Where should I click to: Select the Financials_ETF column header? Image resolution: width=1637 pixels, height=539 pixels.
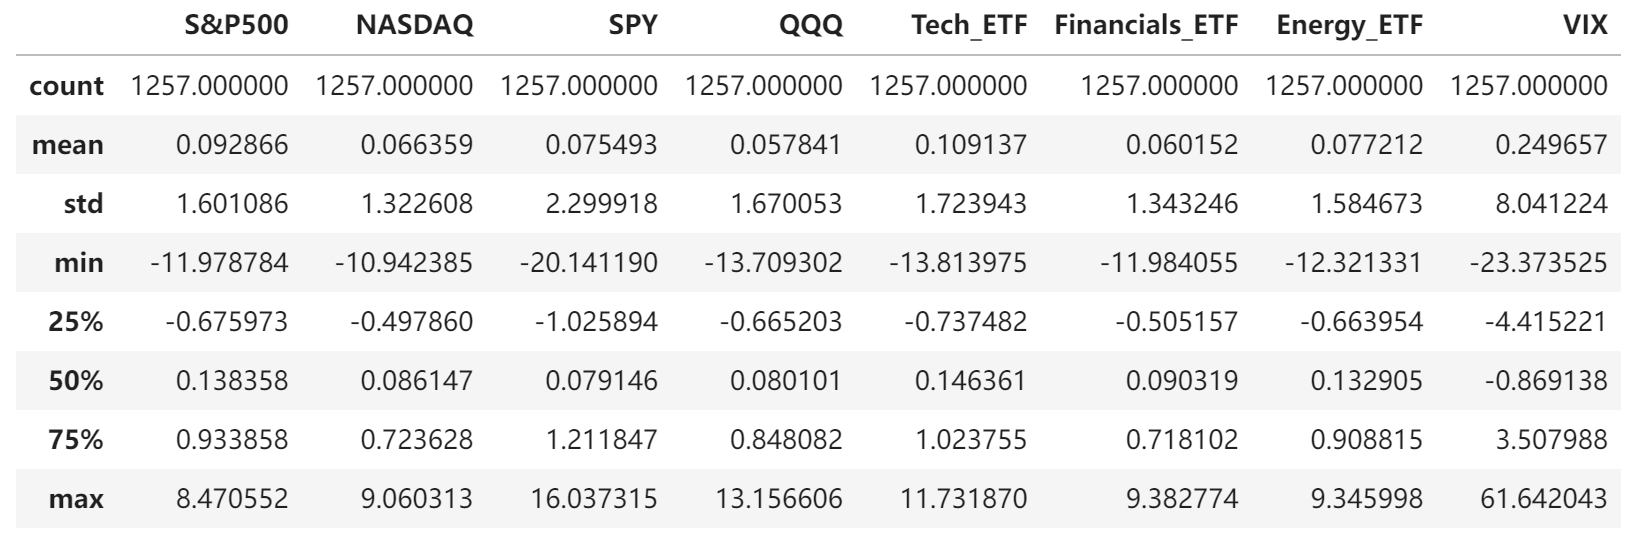pyautogui.click(x=1146, y=27)
